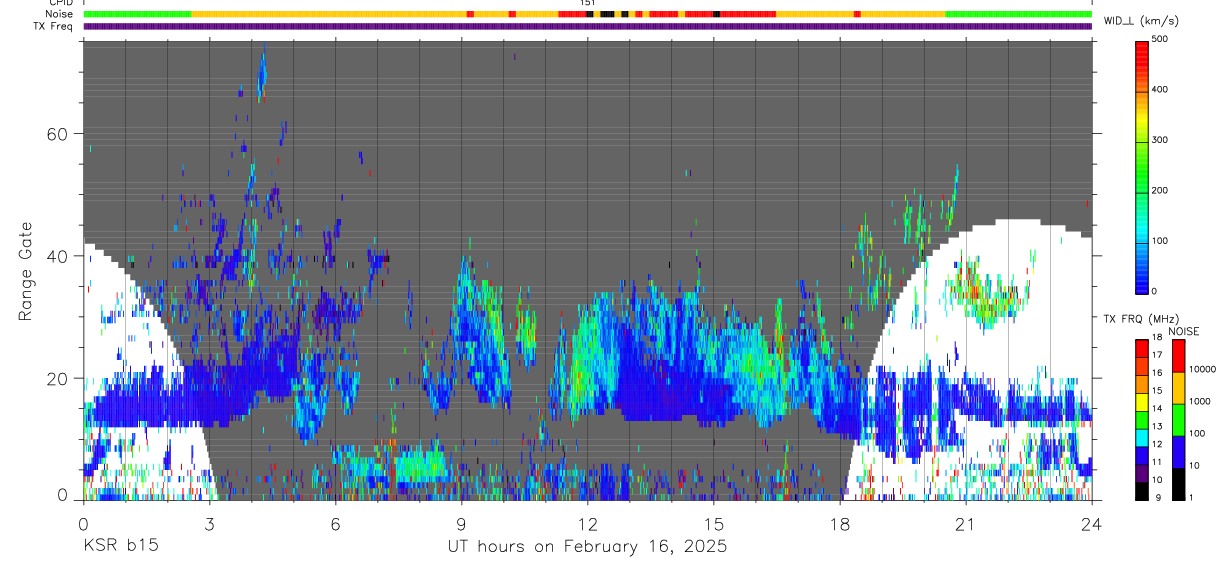Click the '21' UT hour tick label

966,523
